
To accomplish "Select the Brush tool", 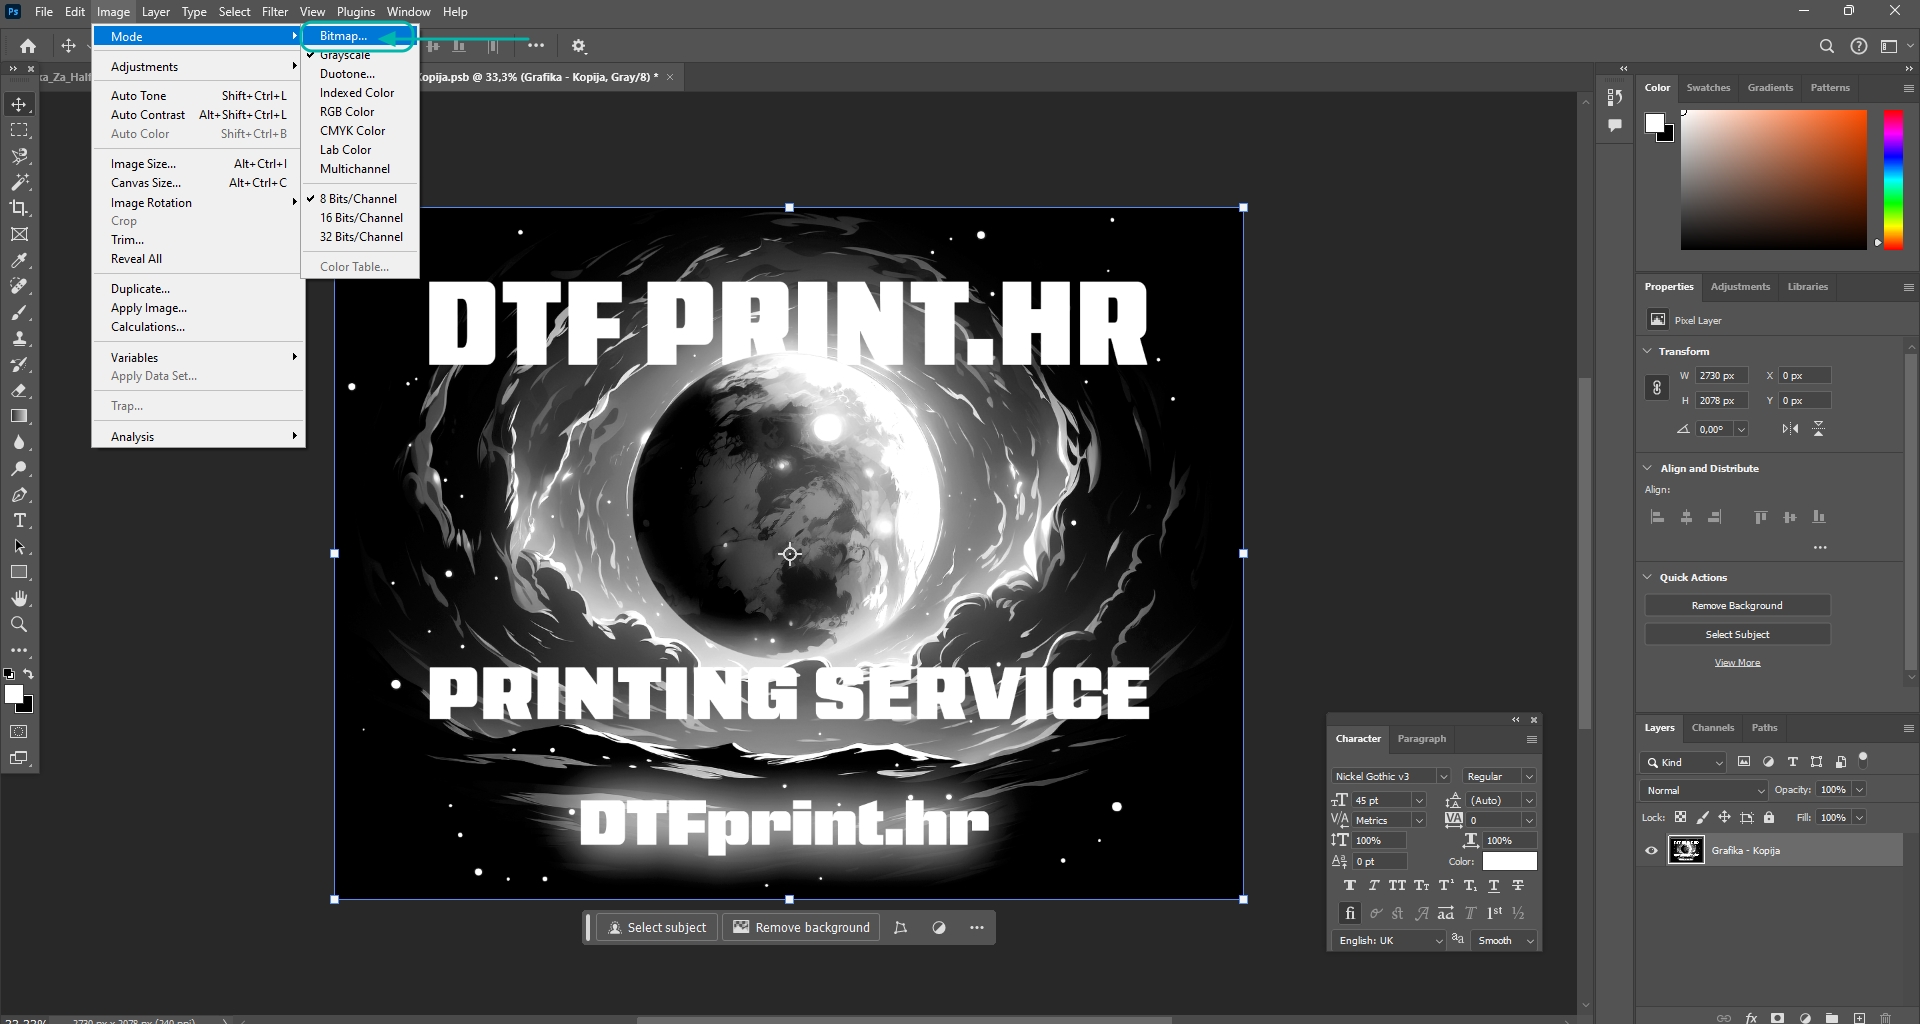I will pyautogui.click(x=19, y=312).
